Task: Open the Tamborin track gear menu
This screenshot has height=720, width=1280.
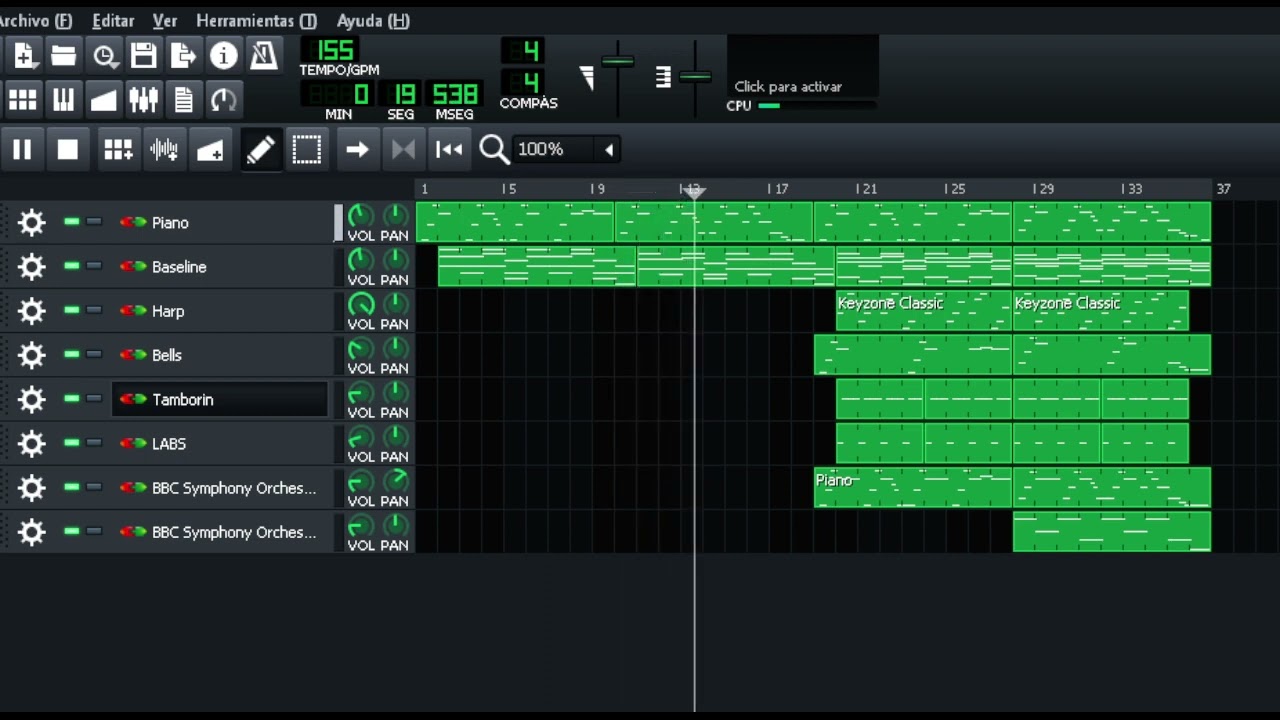Action: [x=32, y=399]
